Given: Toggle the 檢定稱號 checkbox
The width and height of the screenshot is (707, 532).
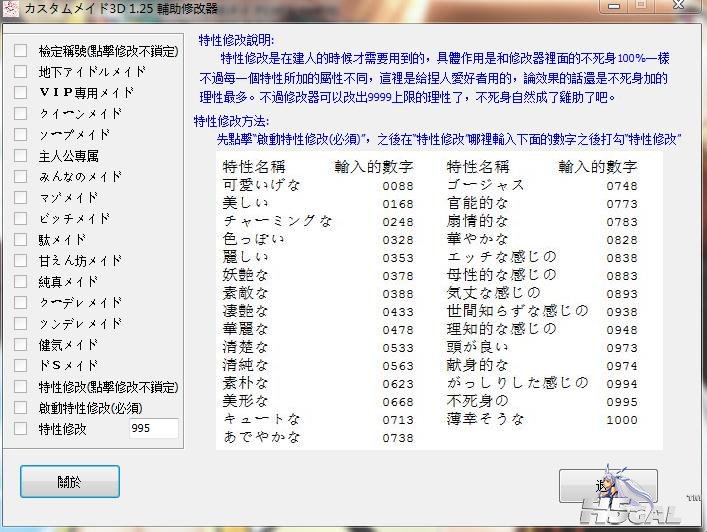Looking at the screenshot, I should (20, 50).
